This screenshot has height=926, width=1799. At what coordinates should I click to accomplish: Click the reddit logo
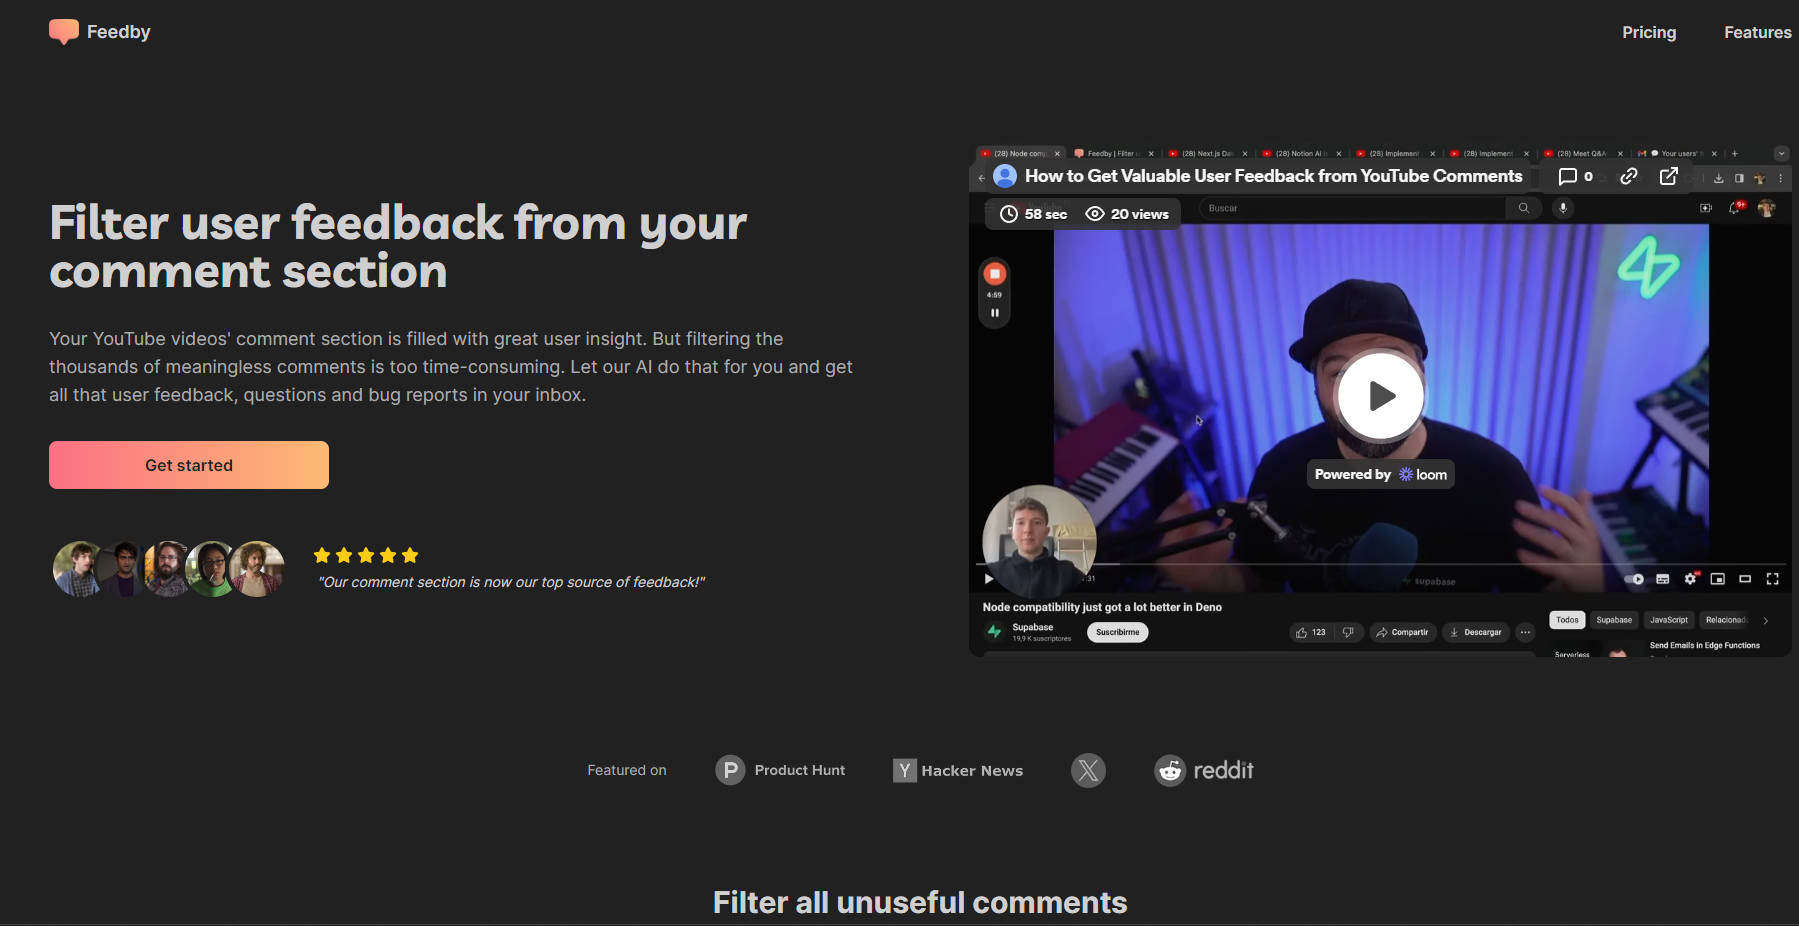(1204, 770)
